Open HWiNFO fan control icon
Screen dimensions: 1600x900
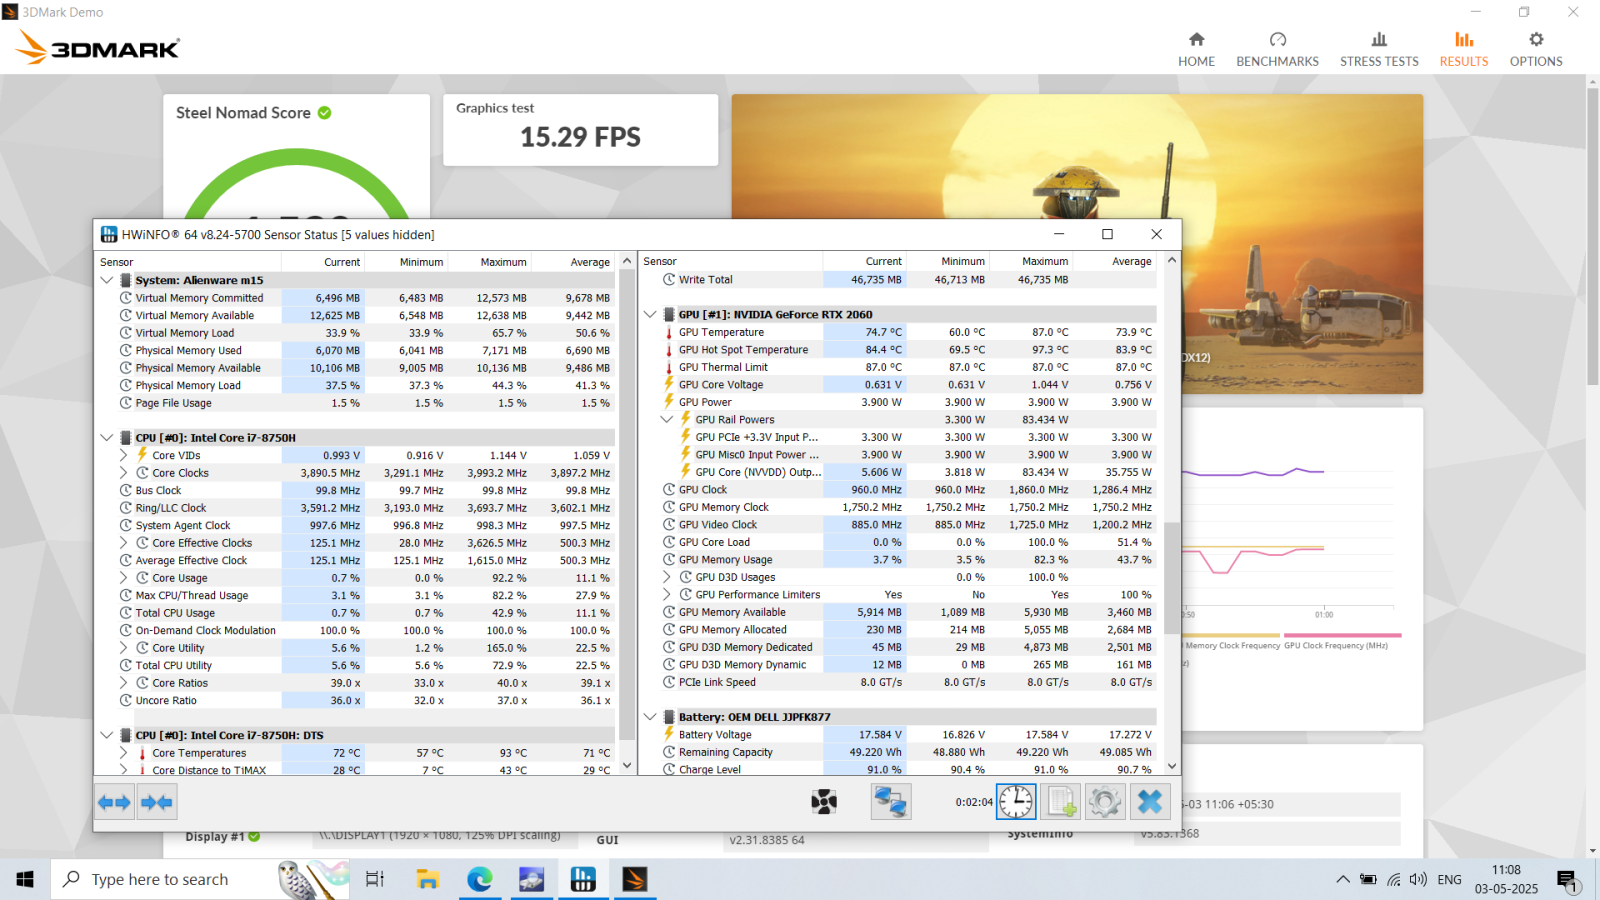click(824, 802)
